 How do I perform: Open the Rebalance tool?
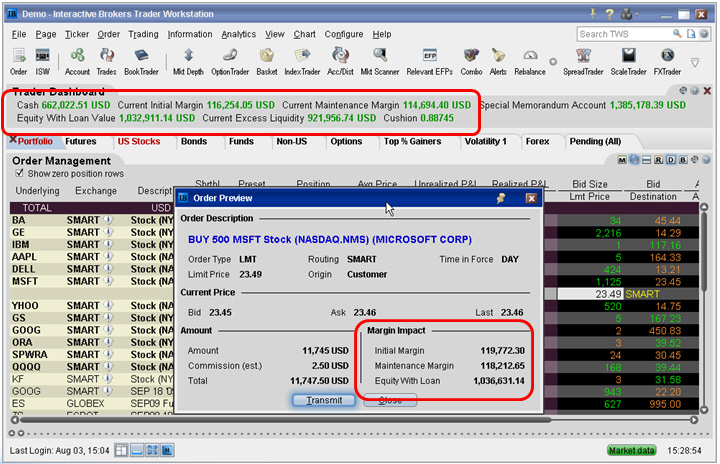click(530, 62)
